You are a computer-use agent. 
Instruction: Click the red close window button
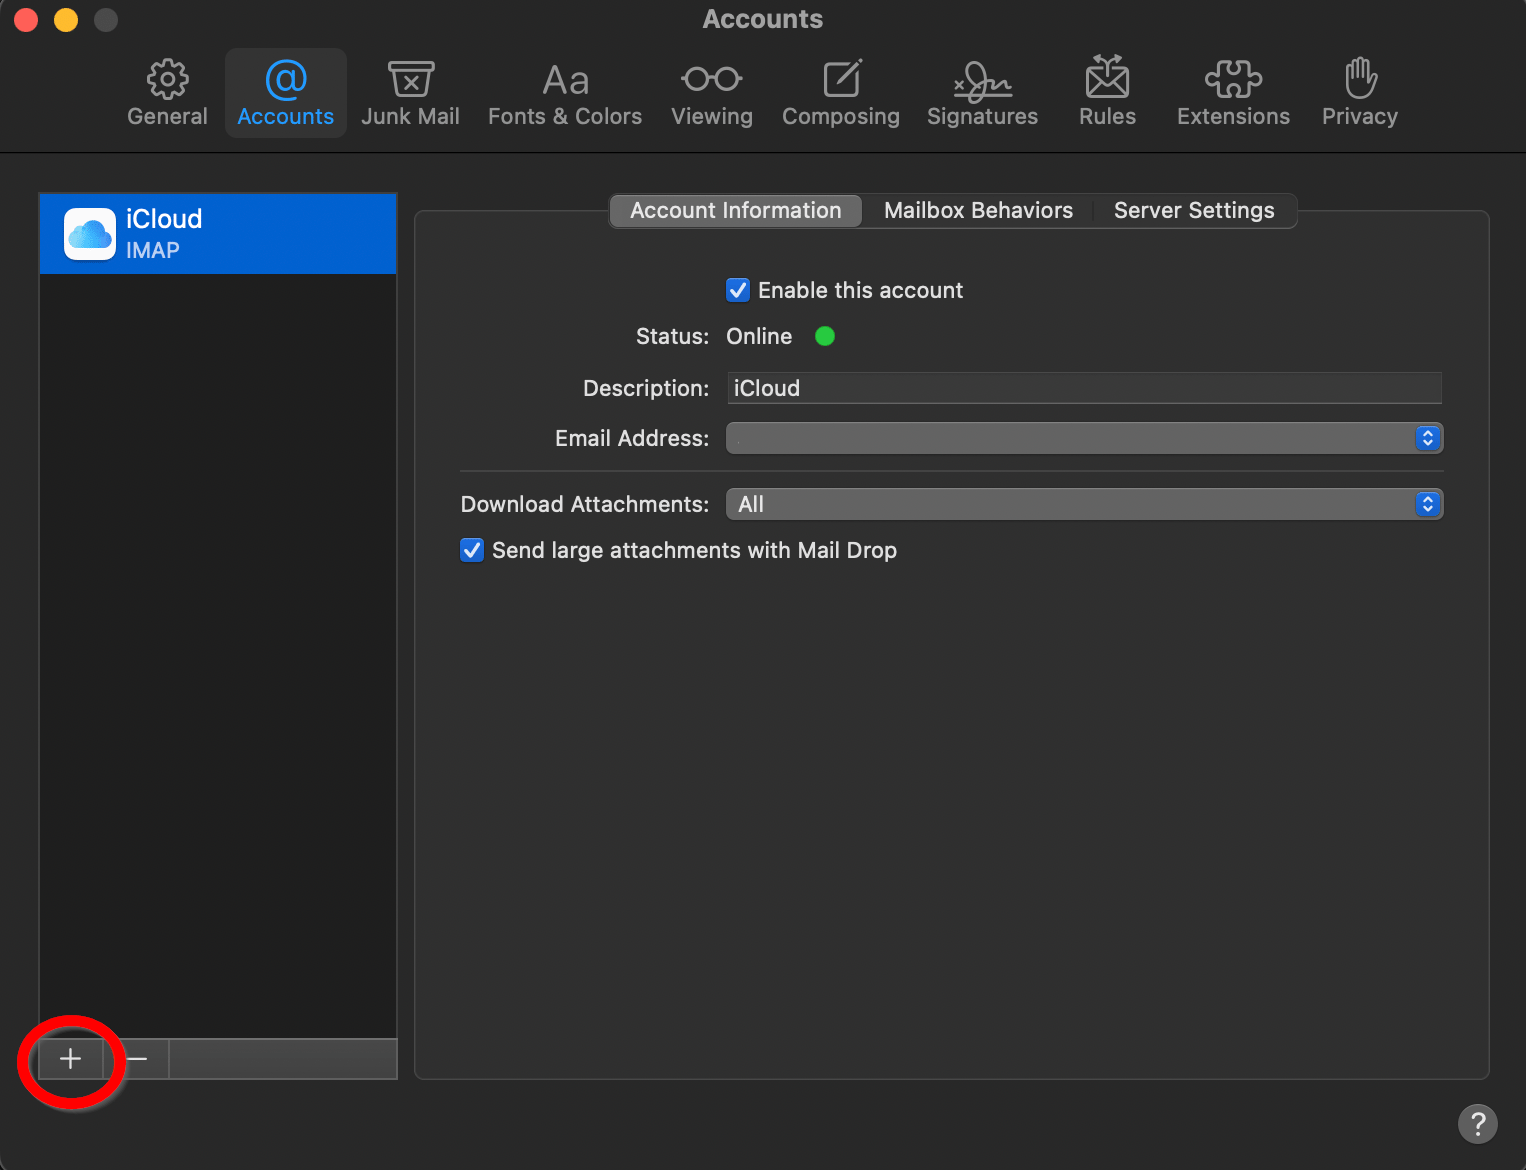26,20
